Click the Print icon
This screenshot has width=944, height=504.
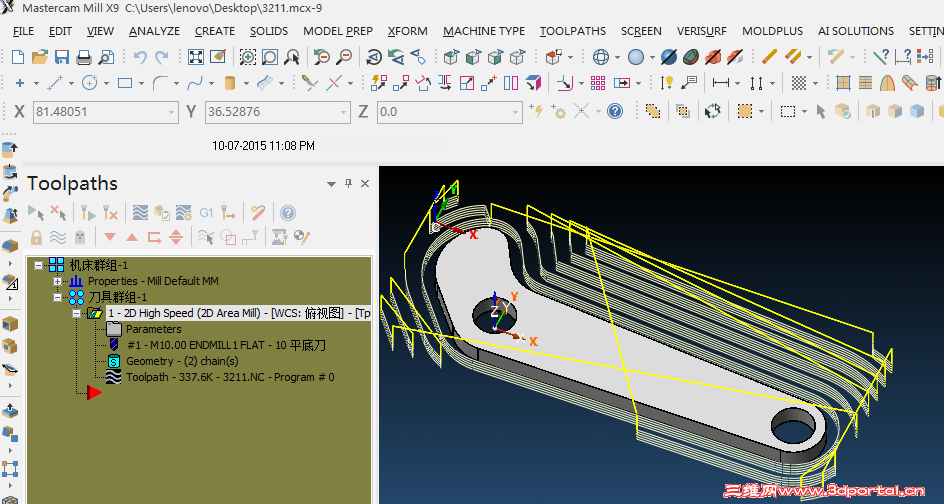pyautogui.click(x=84, y=57)
